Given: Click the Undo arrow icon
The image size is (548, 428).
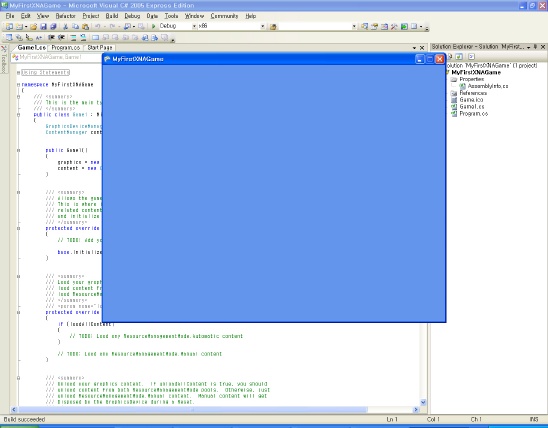Looking at the screenshot, I should pyautogui.click(x=98, y=27).
